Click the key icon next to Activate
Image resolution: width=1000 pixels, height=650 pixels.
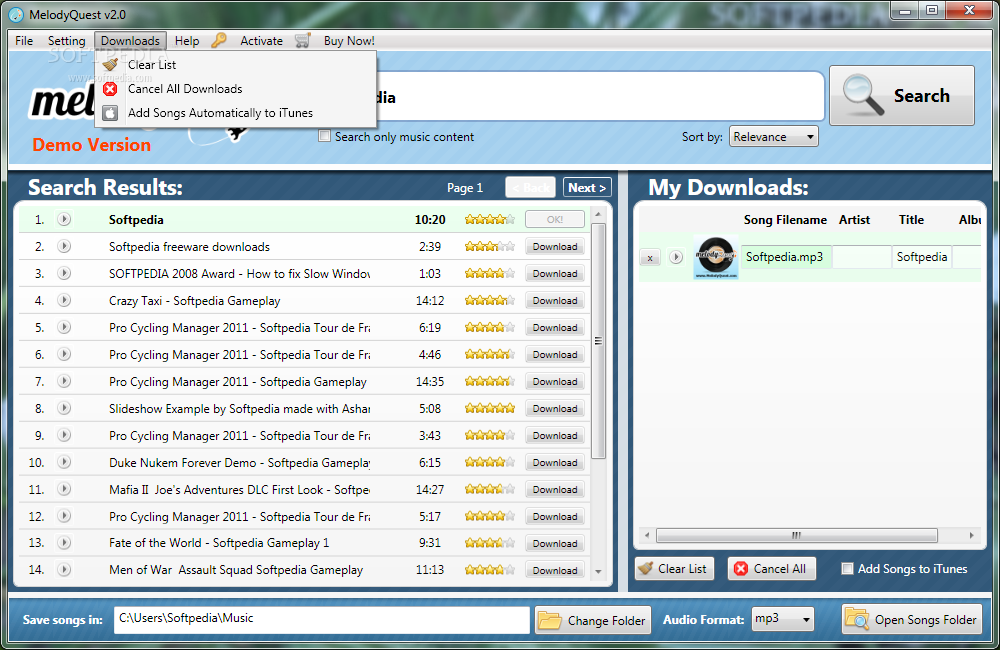tap(219, 40)
